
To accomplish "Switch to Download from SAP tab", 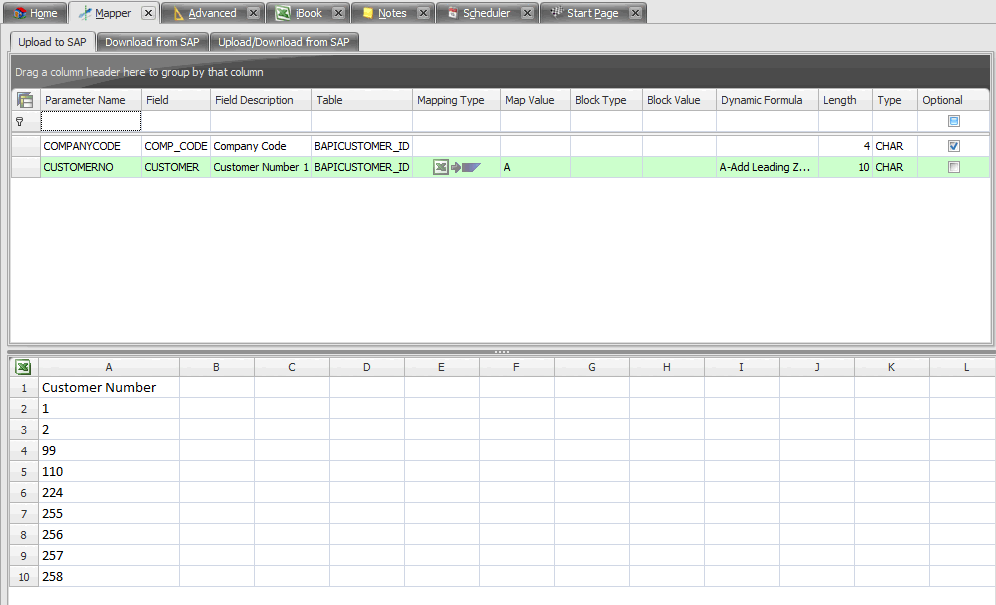I will click(x=152, y=42).
